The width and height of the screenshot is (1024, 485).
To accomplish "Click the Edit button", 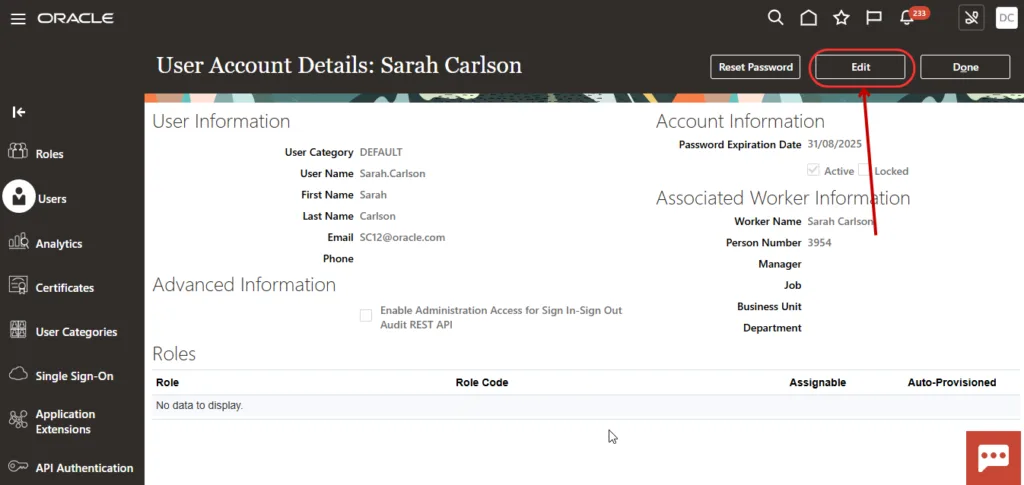I will (860, 67).
